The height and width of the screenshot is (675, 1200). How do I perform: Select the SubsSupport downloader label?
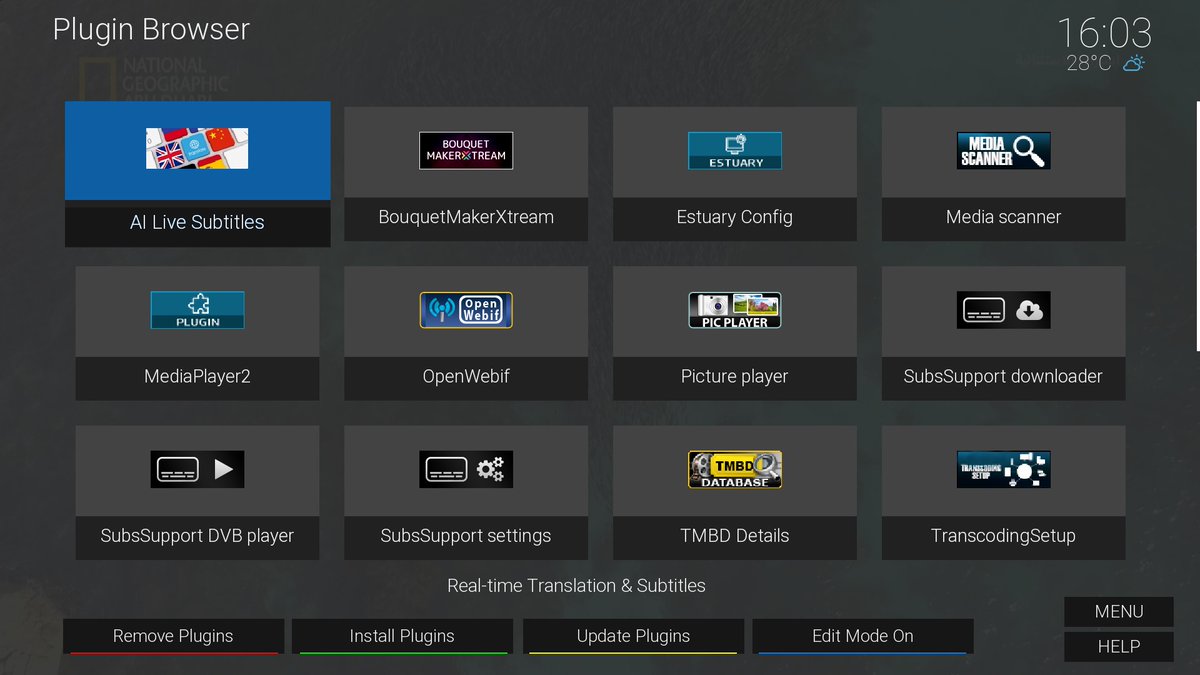click(x=1003, y=376)
